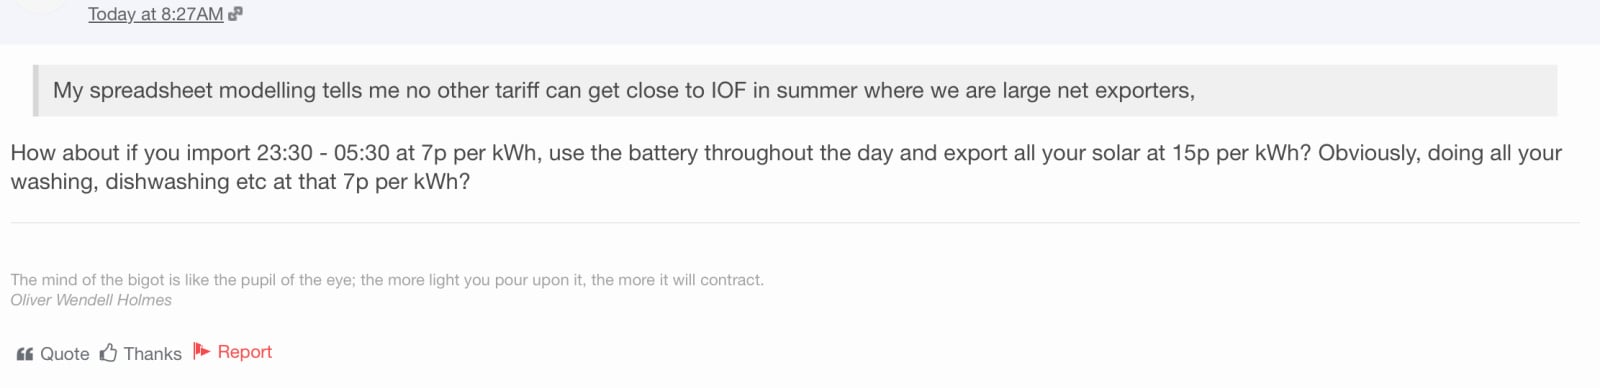Click the 'Oliver Wendell Holmes' attribution text
1600x388 pixels.
click(91, 300)
